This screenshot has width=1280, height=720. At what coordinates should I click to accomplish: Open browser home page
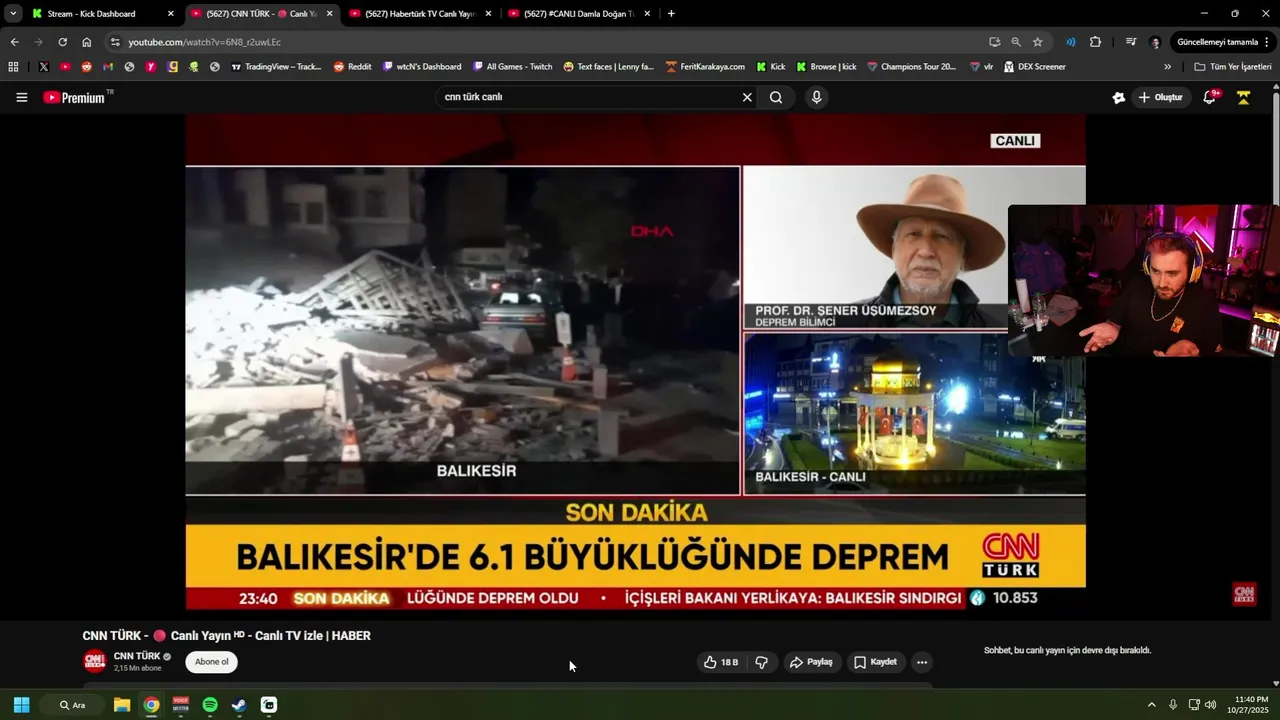tap(87, 42)
